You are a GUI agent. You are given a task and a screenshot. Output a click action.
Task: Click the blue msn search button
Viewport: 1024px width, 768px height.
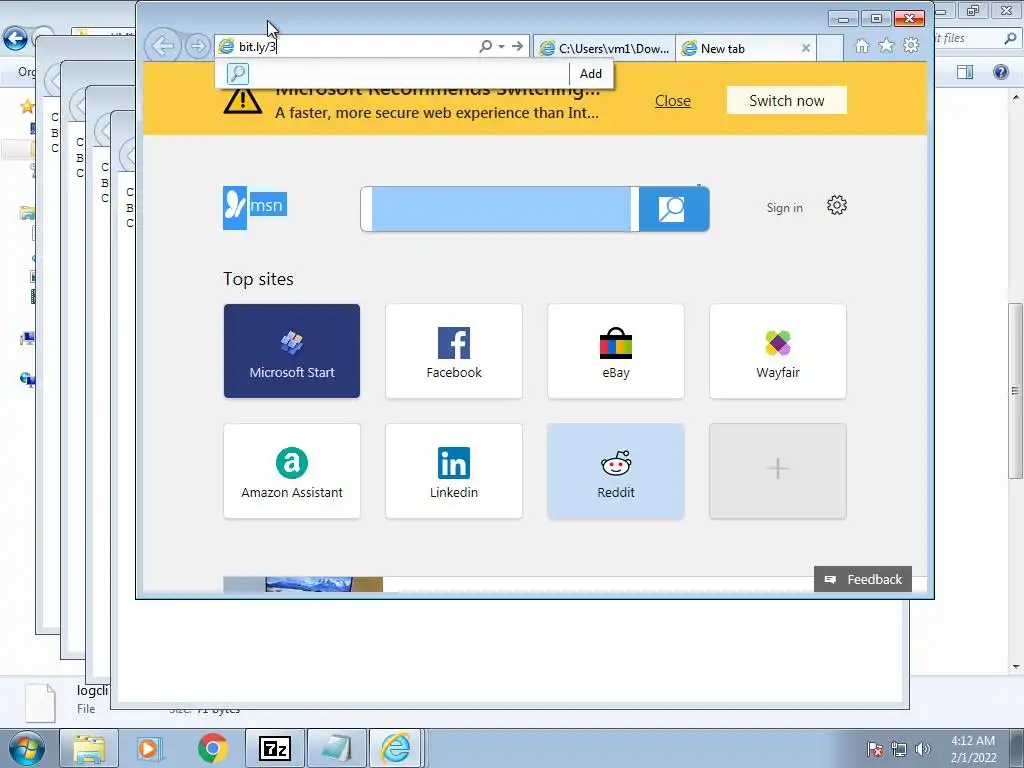point(673,209)
